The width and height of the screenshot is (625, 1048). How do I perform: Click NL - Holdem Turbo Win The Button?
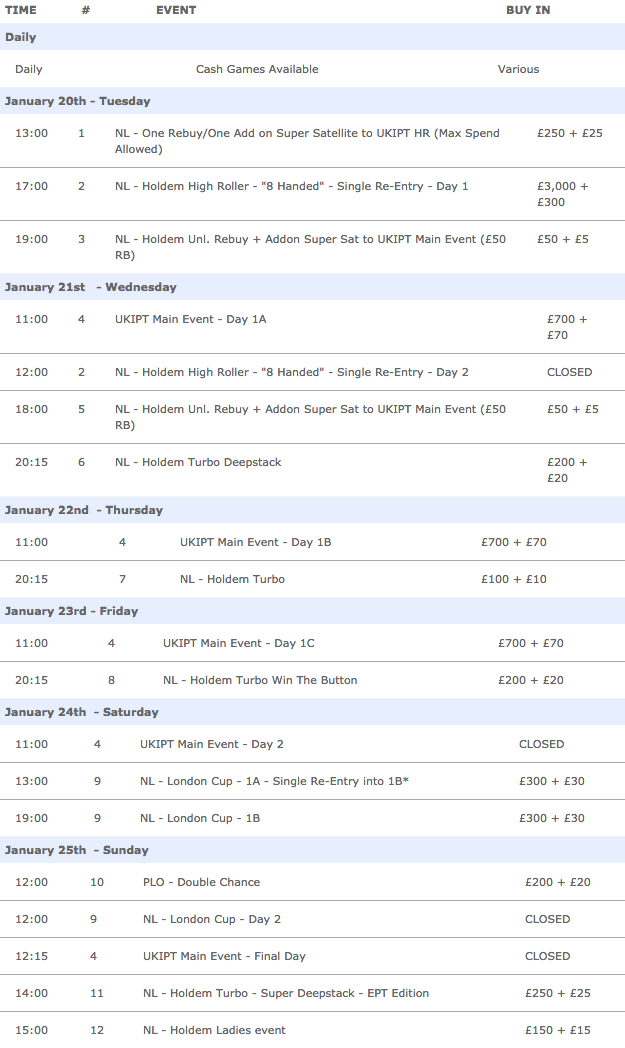pyautogui.click(x=260, y=680)
